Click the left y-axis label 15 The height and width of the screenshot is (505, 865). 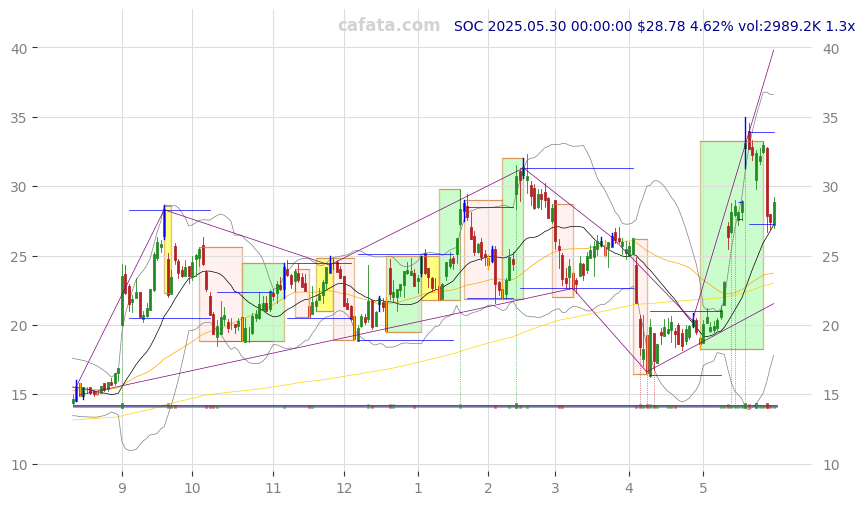click(x=19, y=395)
